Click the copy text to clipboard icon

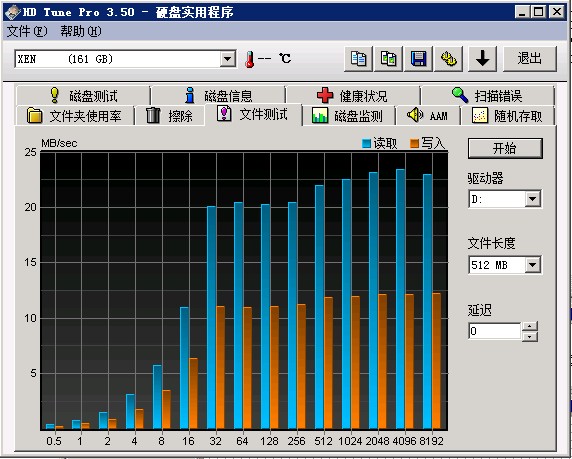point(358,58)
